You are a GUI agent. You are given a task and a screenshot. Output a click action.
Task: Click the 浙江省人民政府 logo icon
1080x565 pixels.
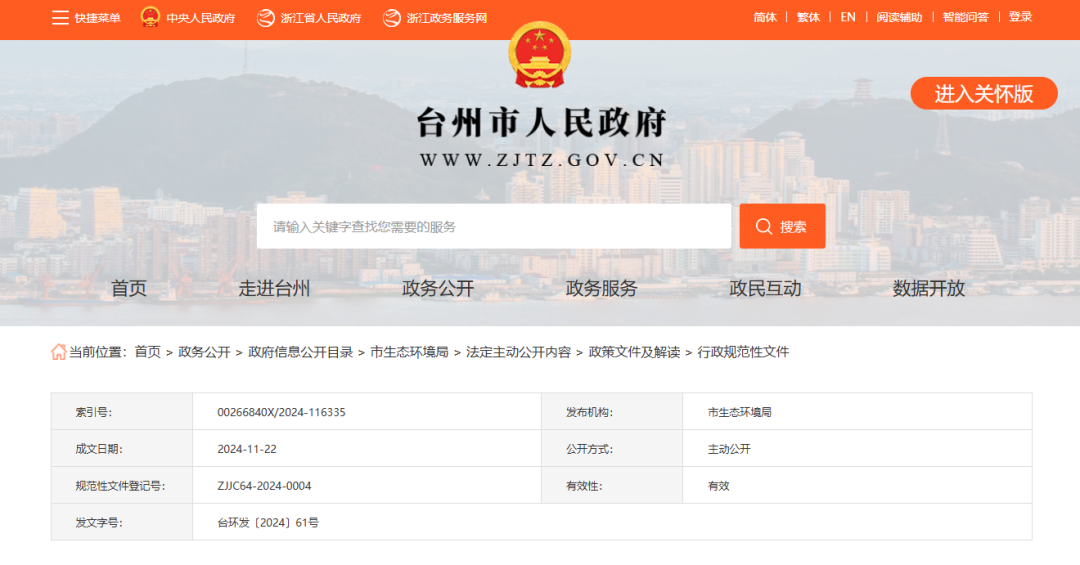tap(265, 18)
